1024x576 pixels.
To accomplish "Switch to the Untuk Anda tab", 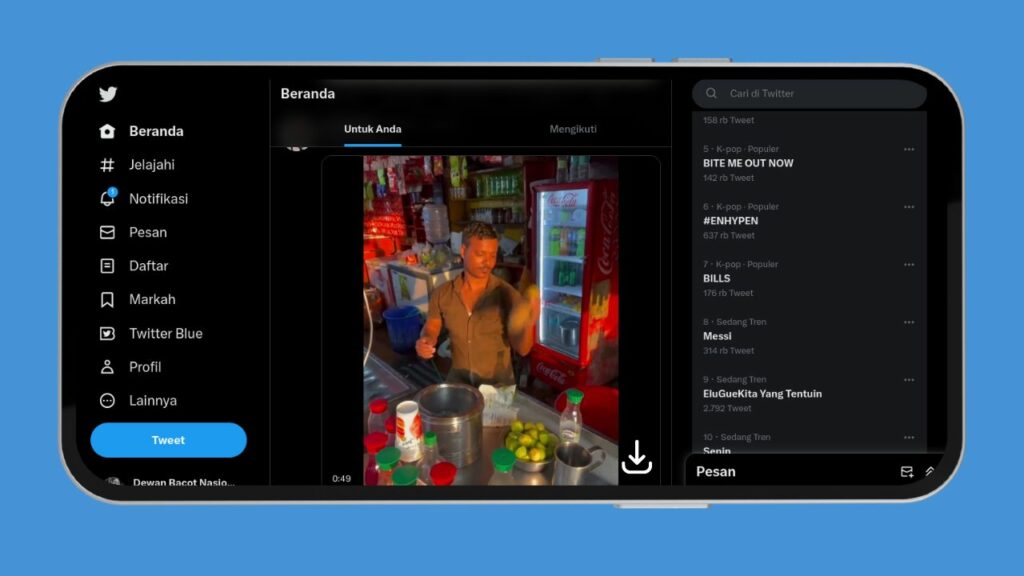I will point(372,129).
